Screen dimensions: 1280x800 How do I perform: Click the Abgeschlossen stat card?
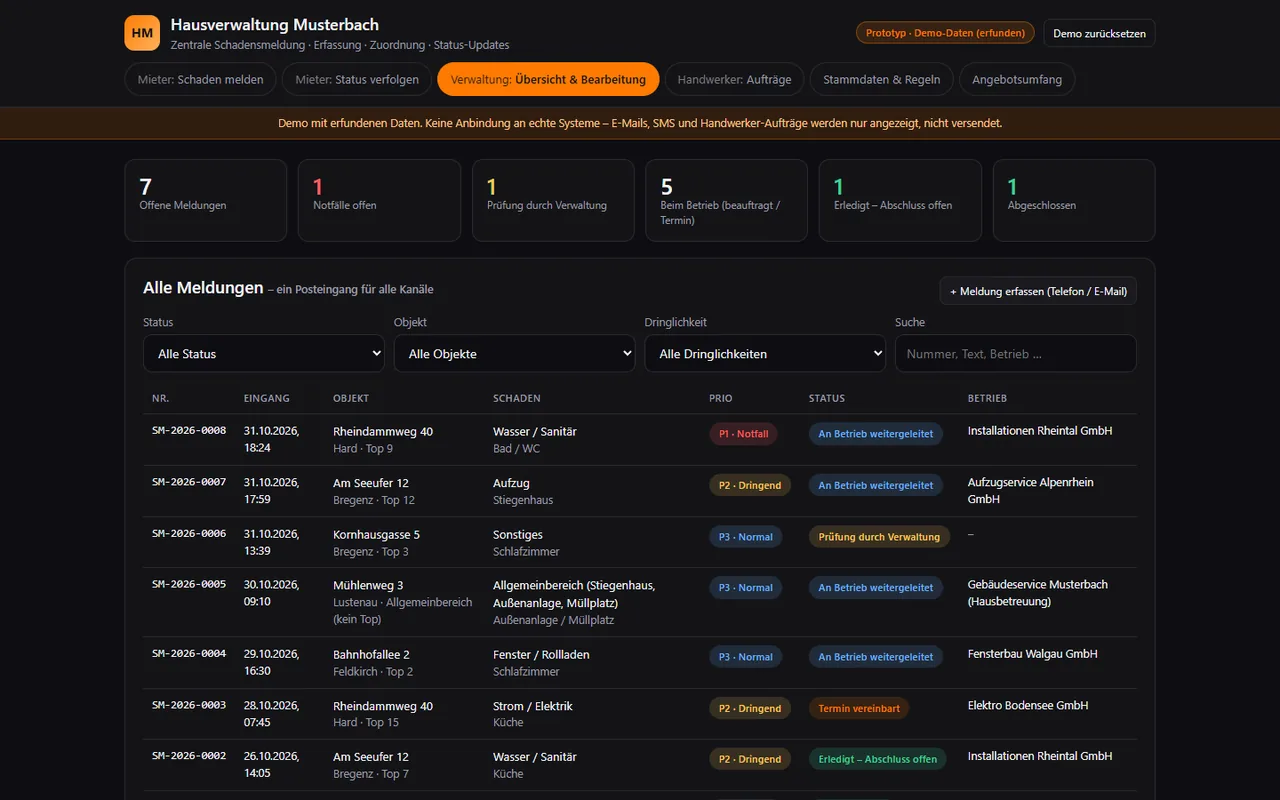pos(1074,200)
